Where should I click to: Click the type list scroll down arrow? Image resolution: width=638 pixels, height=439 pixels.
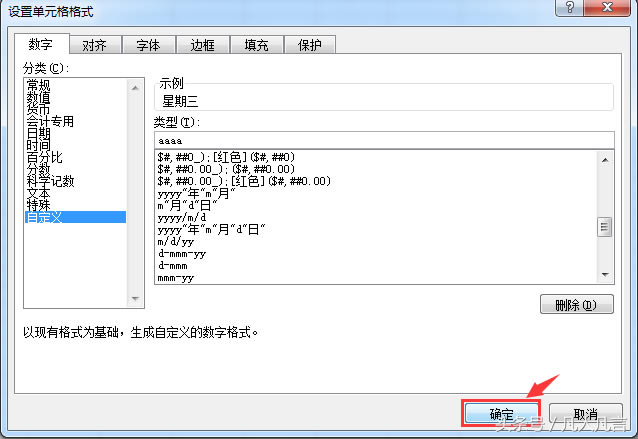(x=604, y=274)
